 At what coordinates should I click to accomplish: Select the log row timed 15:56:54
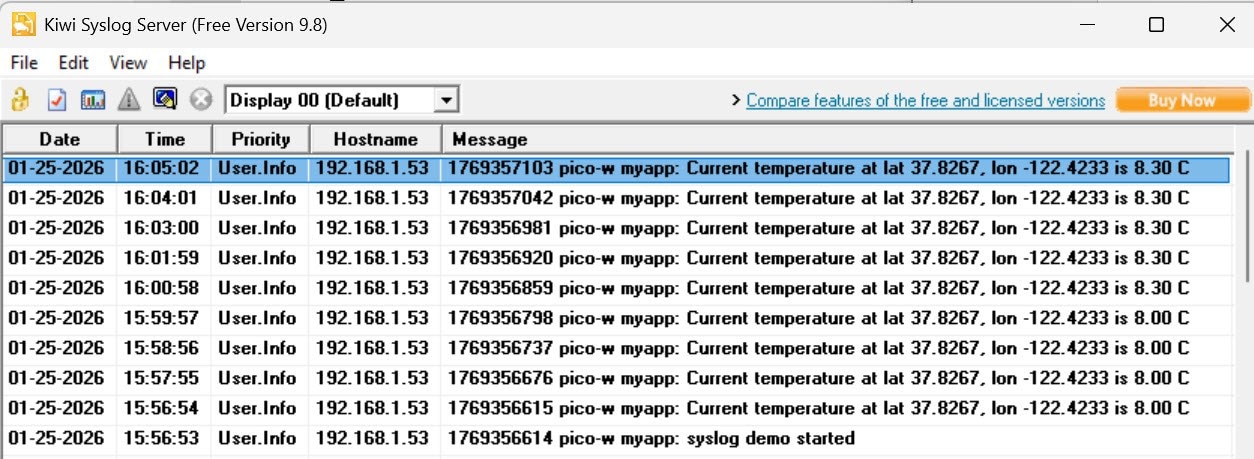[616, 408]
